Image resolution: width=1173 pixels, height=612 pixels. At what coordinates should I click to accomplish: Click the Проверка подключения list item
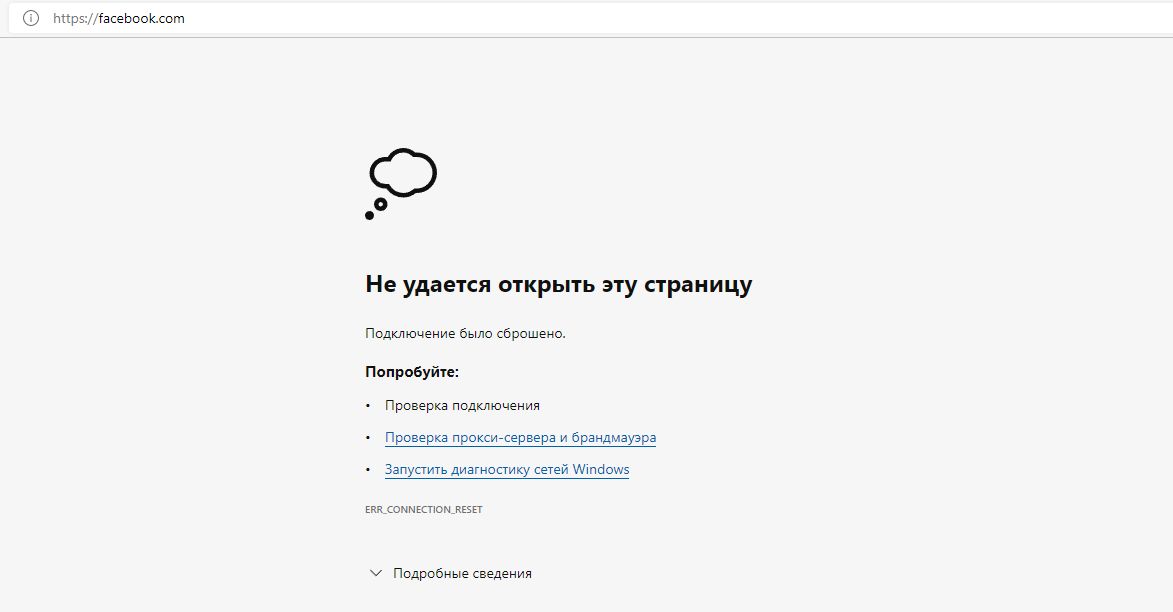click(x=462, y=405)
